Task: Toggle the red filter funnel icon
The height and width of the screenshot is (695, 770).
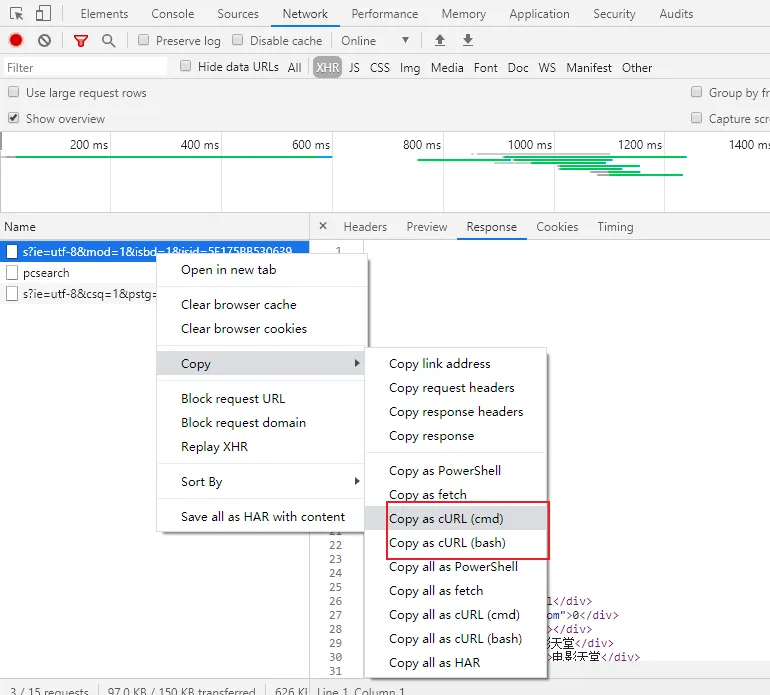Action: (81, 41)
